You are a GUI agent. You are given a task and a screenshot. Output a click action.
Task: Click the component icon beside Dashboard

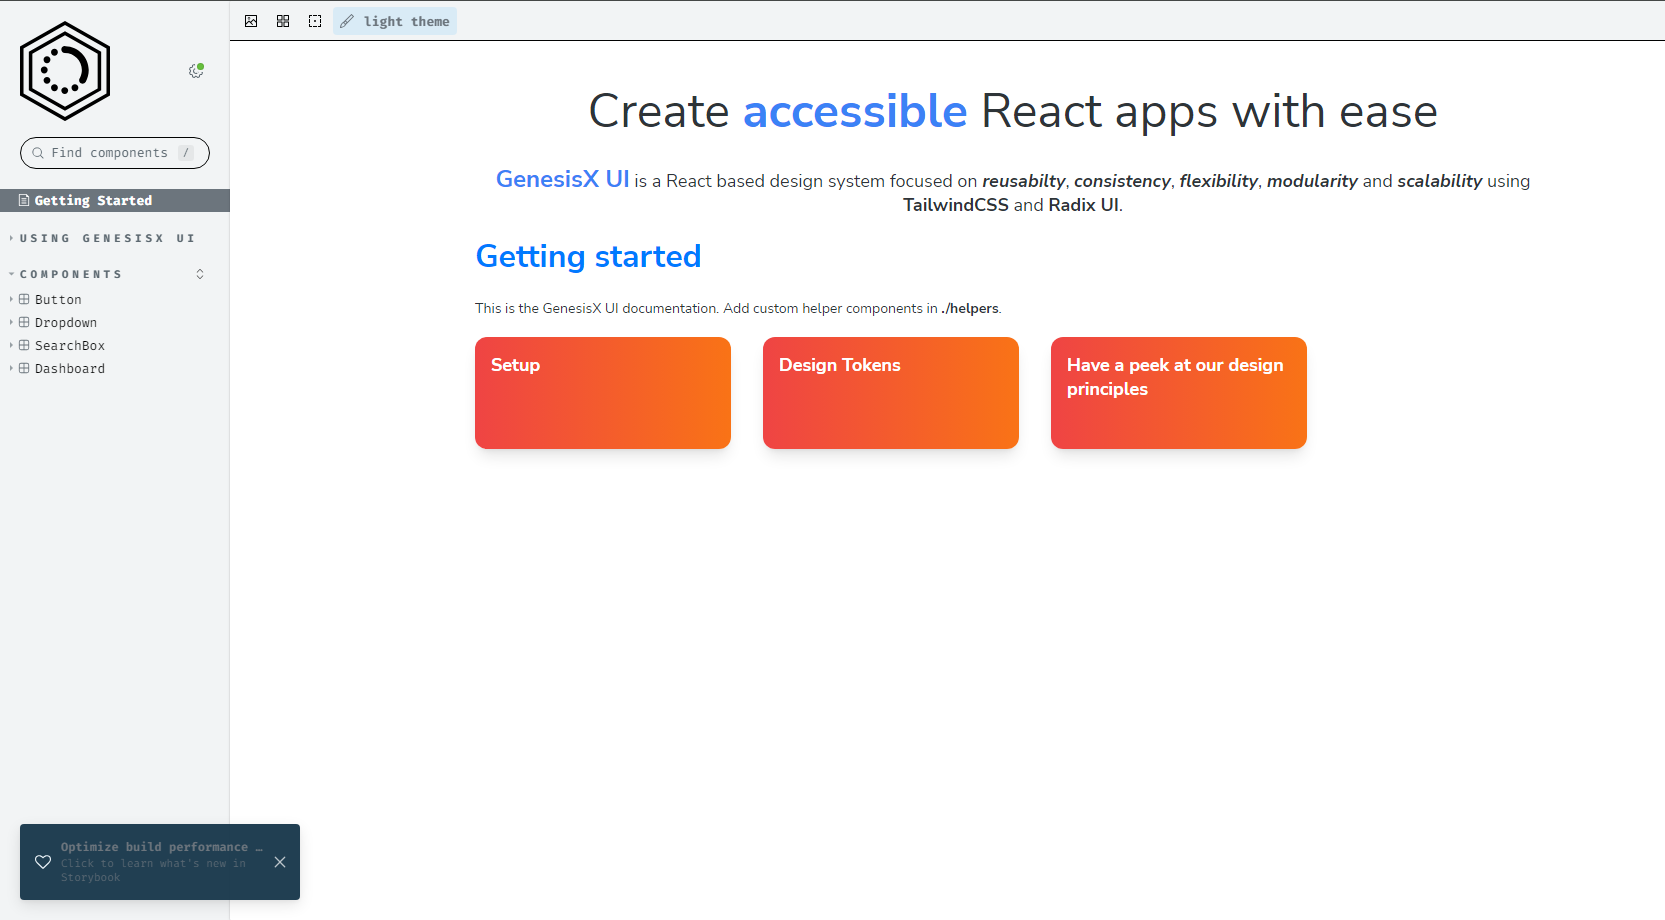[x=24, y=368]
